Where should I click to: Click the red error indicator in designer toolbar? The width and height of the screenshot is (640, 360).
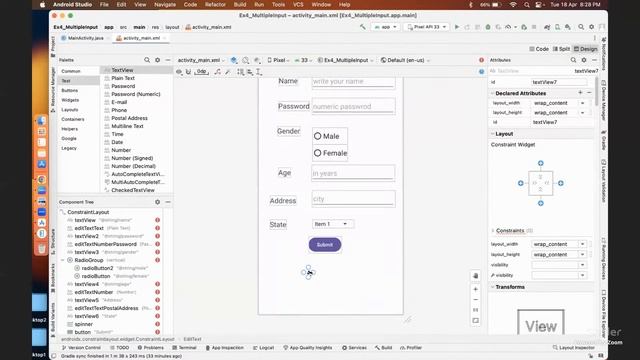coord(481,60)
